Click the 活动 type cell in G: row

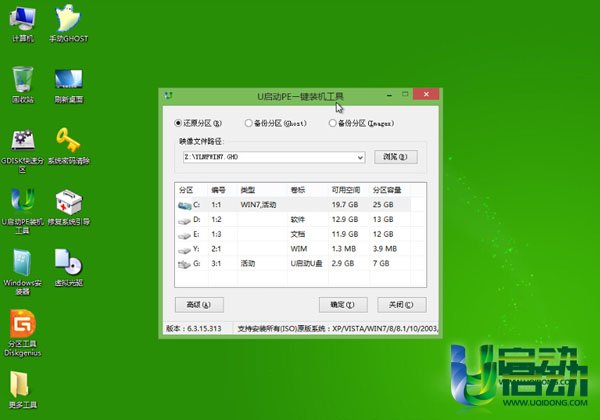[248, 264]
